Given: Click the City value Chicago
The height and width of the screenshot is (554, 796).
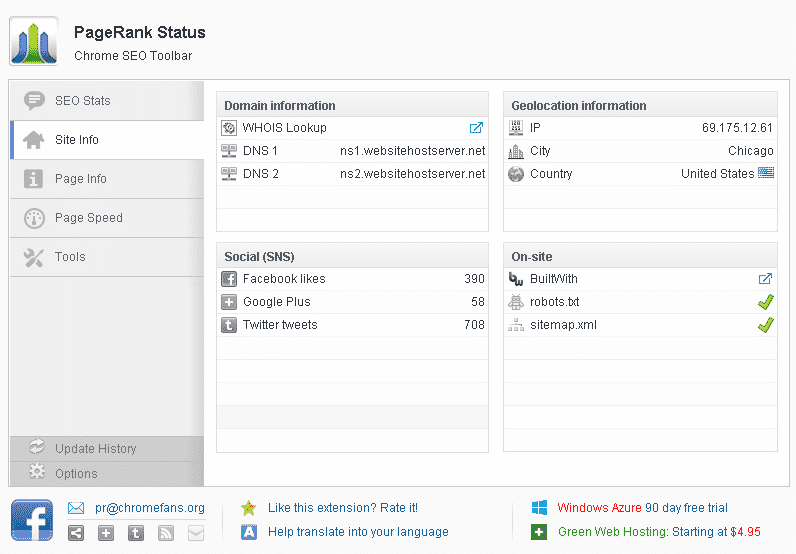Looking at the screenshot, I should tap(750, 151).
